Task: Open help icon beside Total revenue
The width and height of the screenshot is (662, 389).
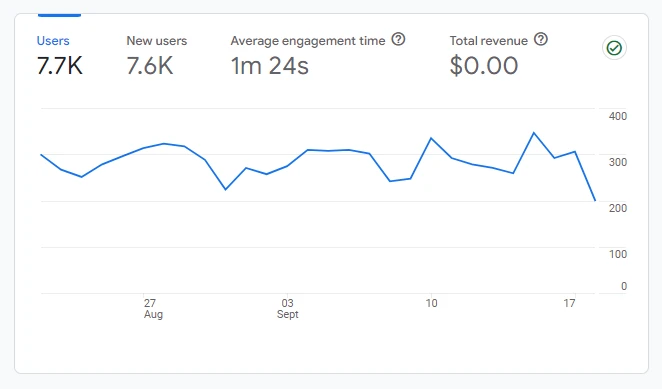Action: click(541, 40)
